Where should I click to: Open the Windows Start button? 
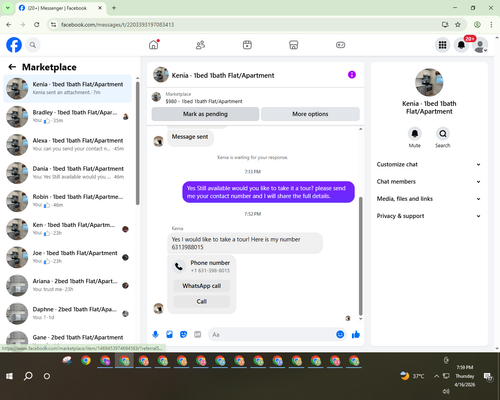pos(9,376)
